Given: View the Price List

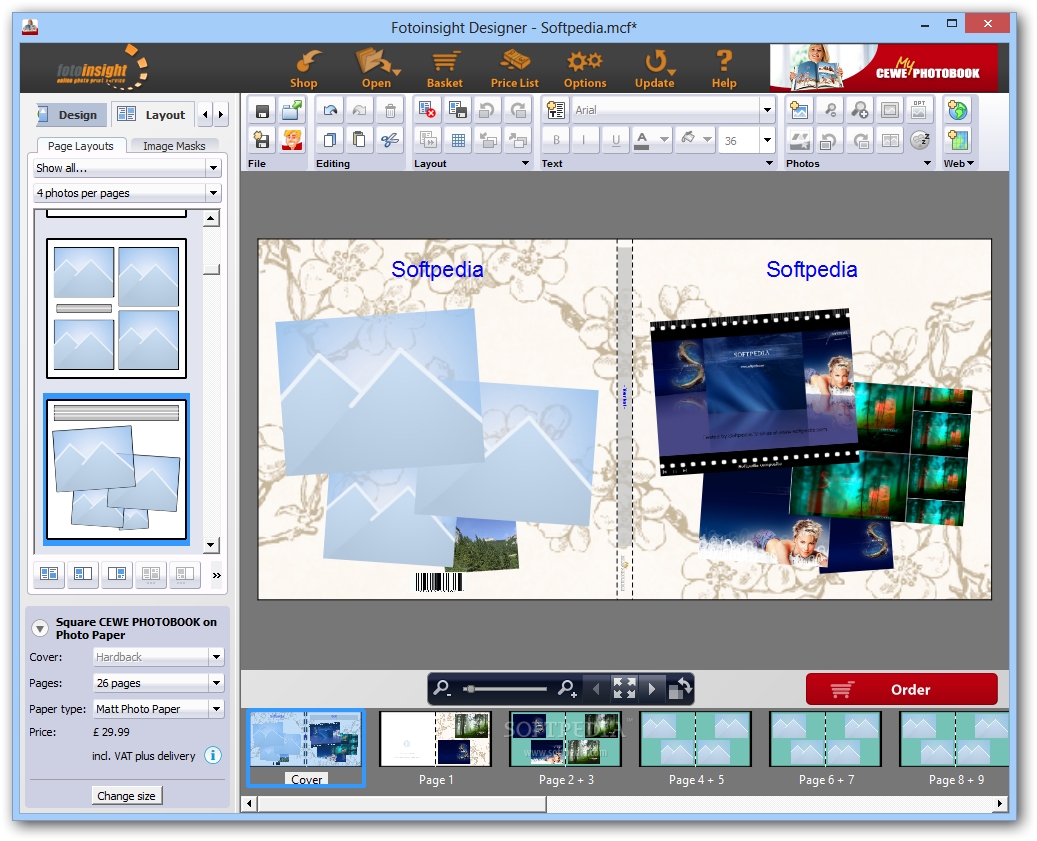Looking at the screenshot, I should coord(515,69).
